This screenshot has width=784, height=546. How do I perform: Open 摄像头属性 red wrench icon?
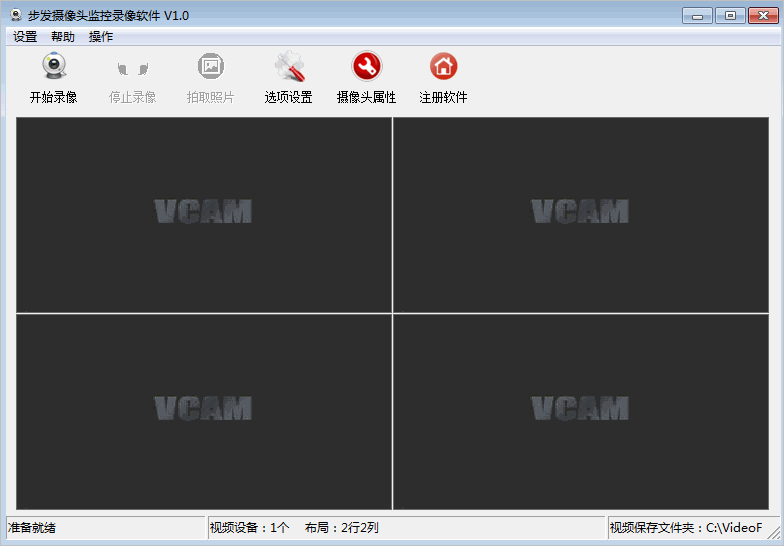point(366,66)
